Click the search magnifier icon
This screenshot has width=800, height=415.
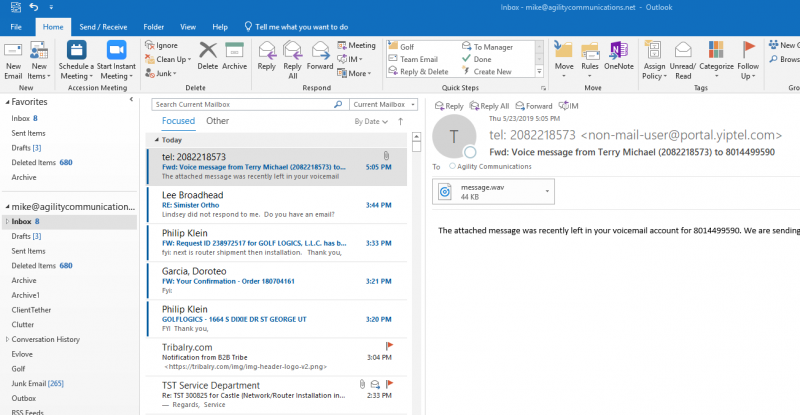(x=338, y=104)
